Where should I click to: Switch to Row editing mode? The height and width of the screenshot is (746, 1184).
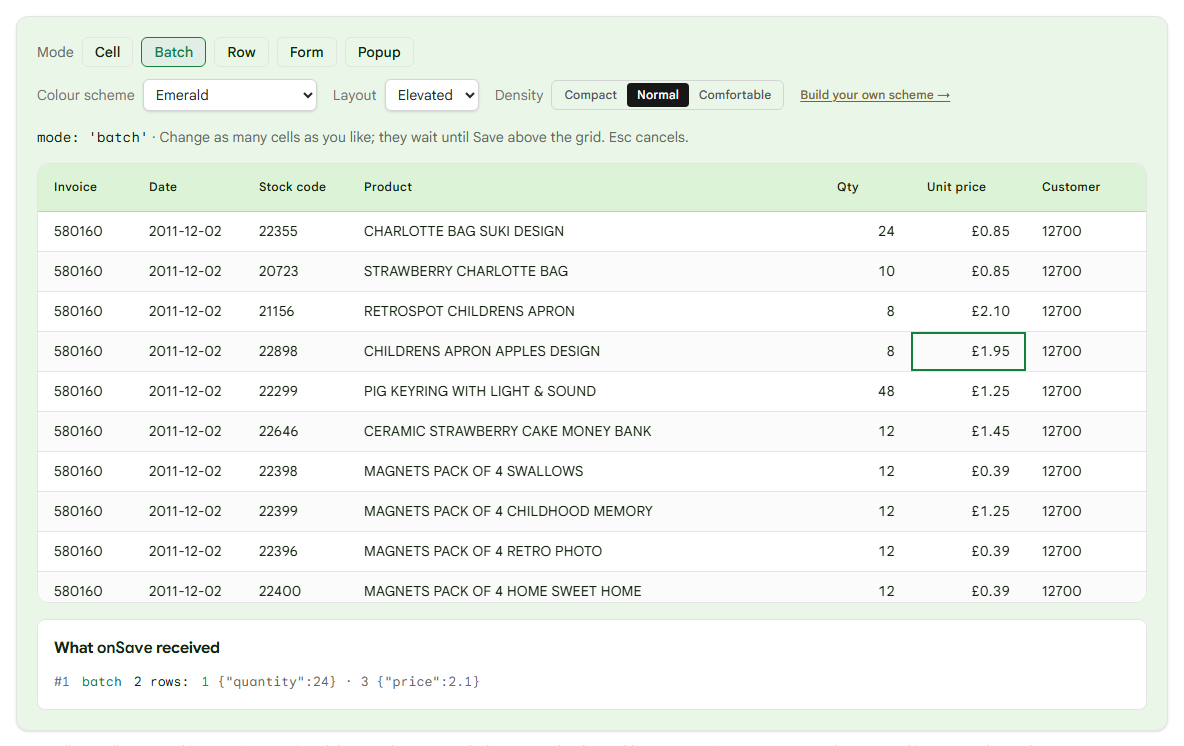coord(242,52)
